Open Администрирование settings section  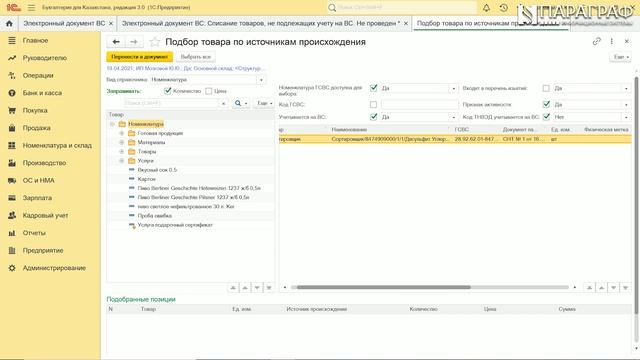click(54, 268)
